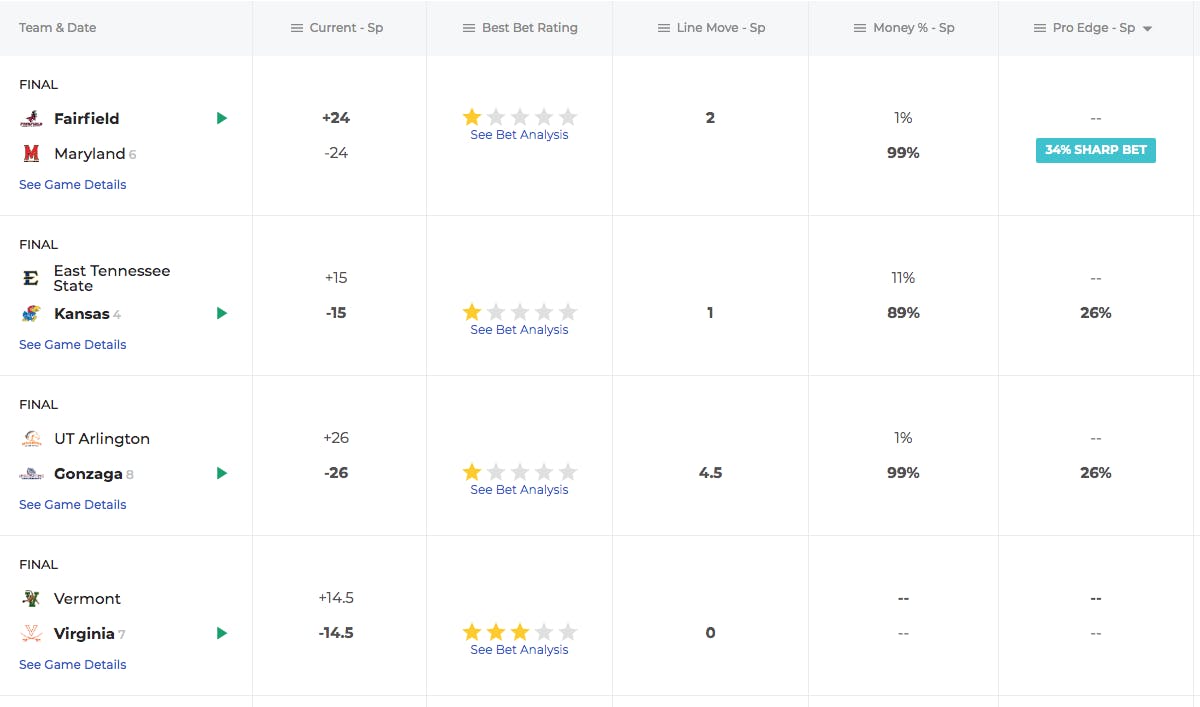Open See Bet Analysis for Vermont vs Virginia
This screenshot has width=1200, height=707.
click(519, 650)
